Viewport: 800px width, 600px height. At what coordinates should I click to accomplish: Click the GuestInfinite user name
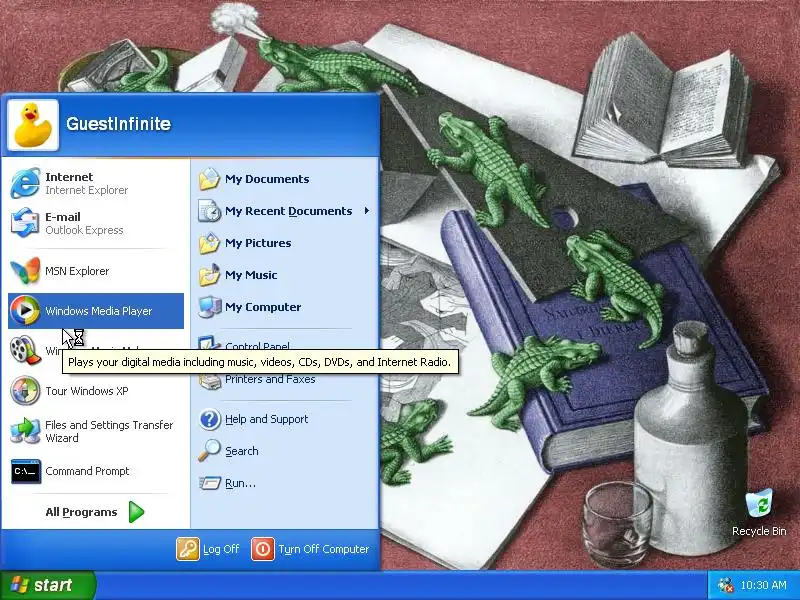click(118, 123)
